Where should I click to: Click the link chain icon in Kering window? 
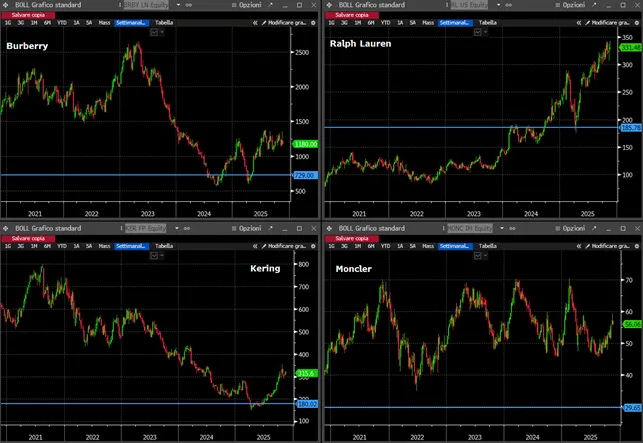pyautogui.click(x=187, y=228)
